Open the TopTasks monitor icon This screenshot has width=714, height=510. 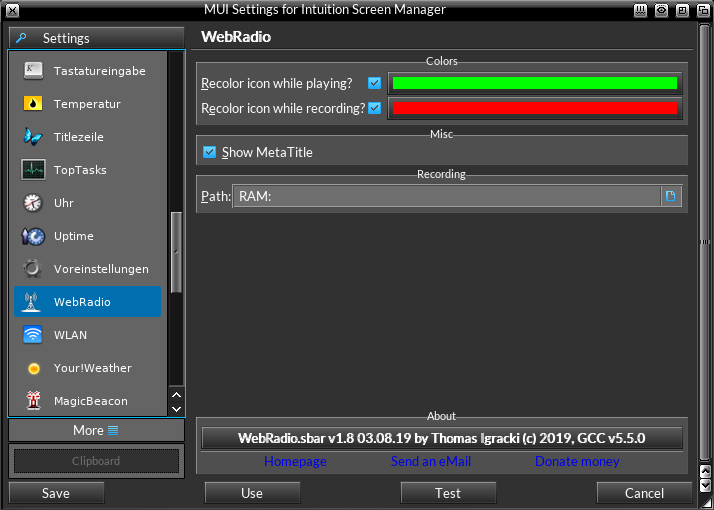click(33, 170)
